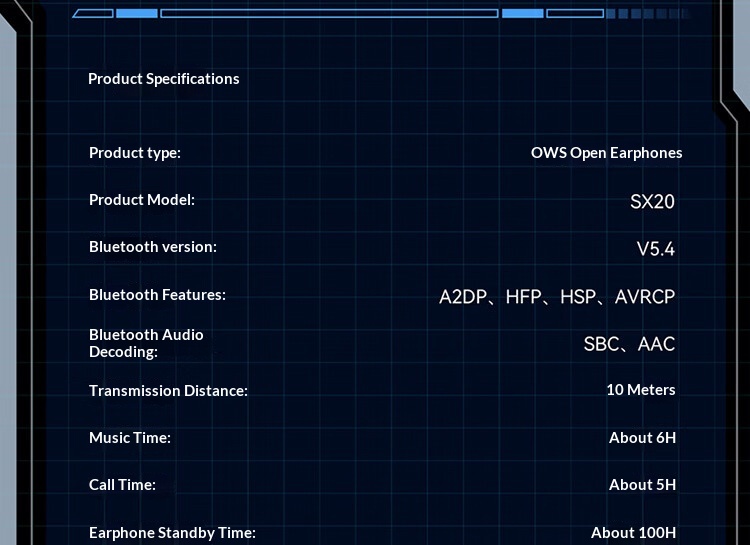Click the 'OWS Open Earphones' value

[607, 153]
